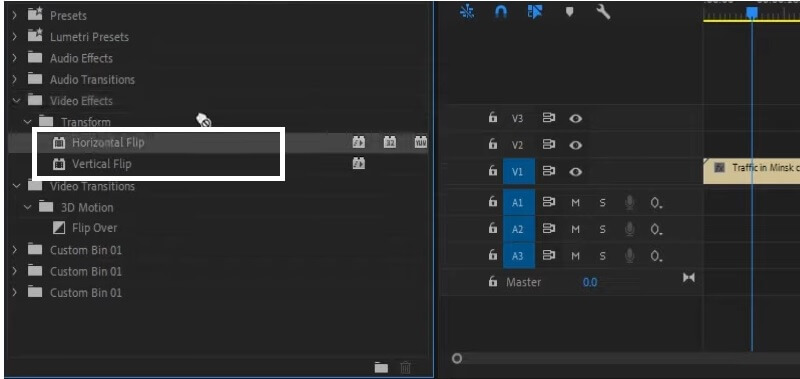Viewport: 800px width, 379px height.
Task: Click the Master volume value 0.0
Action: 590,282
